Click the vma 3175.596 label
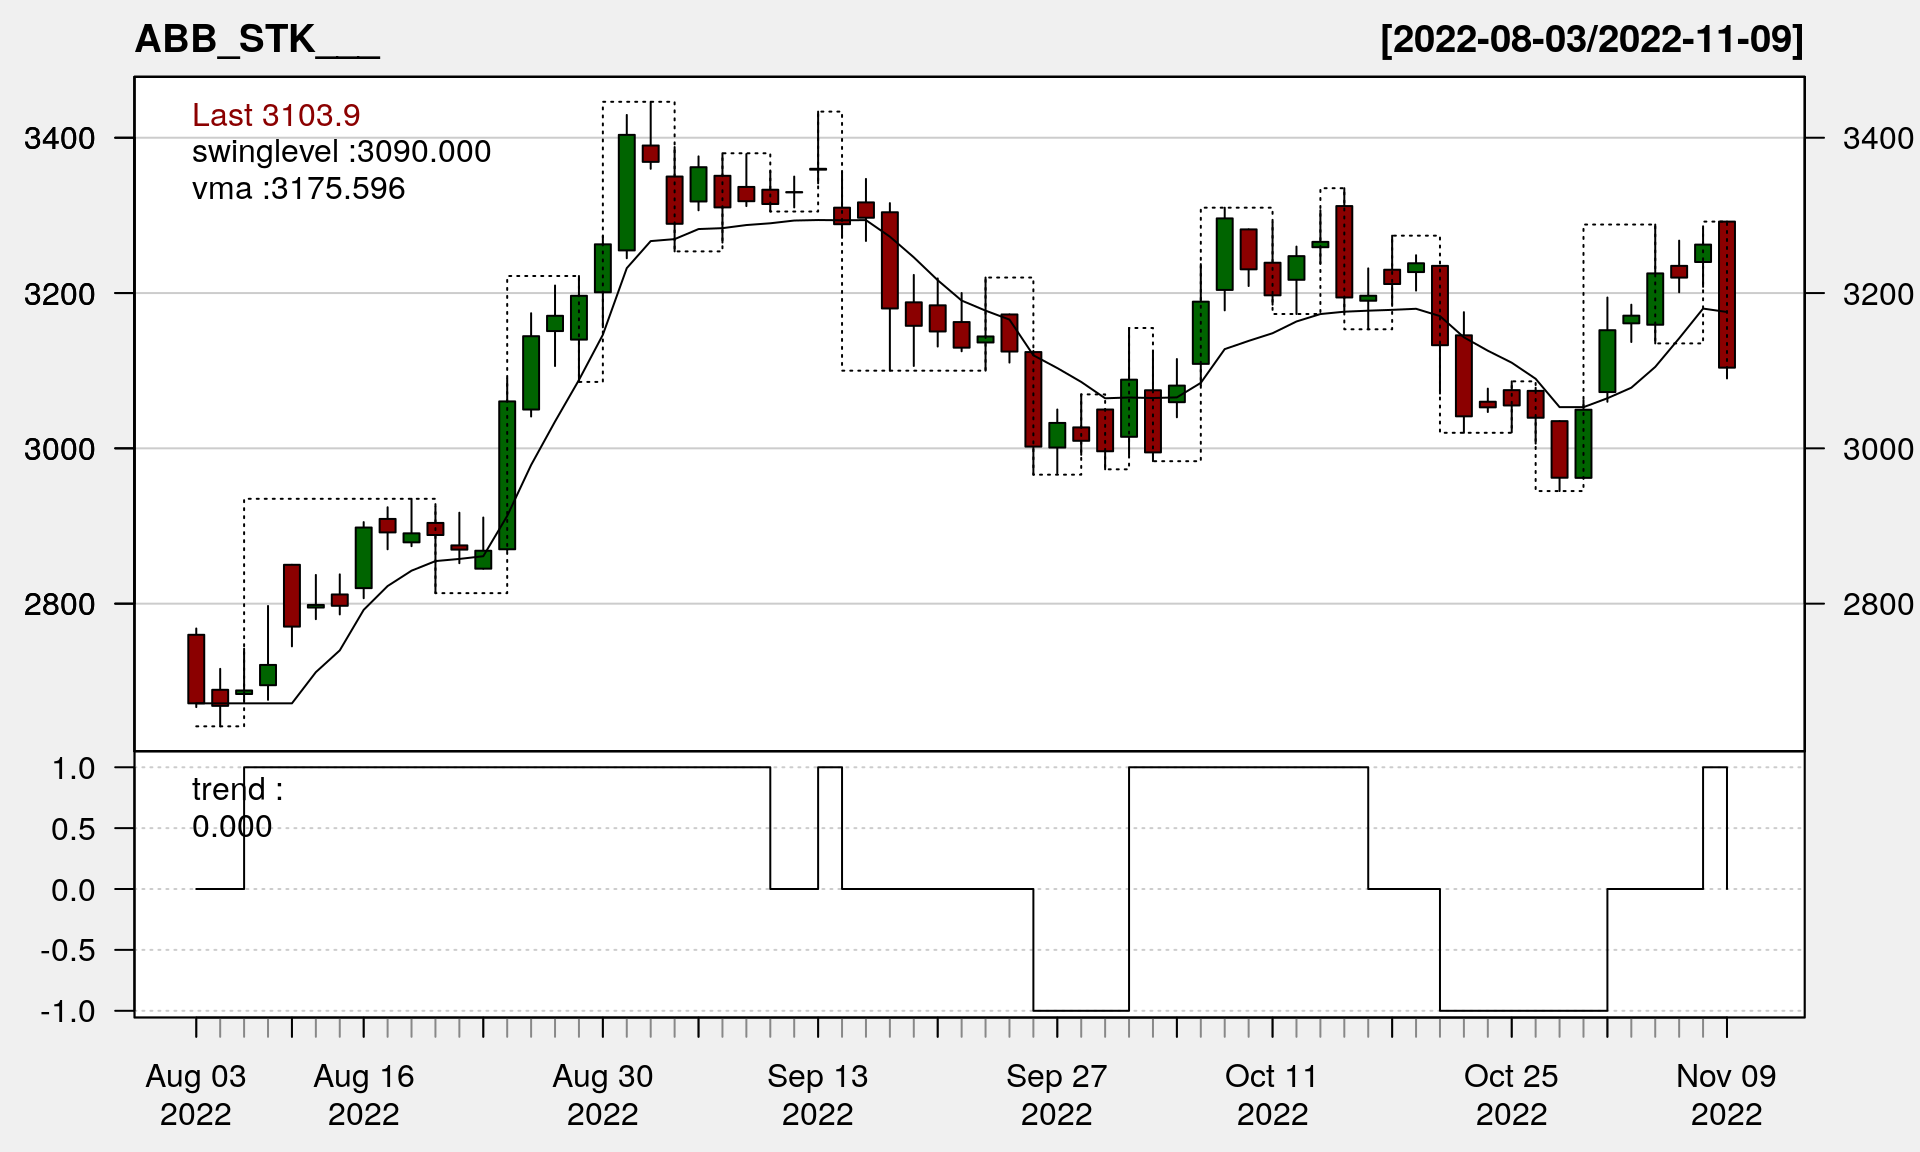Viewport: 1920px width, 1152px height. click(x=298, y=189)
